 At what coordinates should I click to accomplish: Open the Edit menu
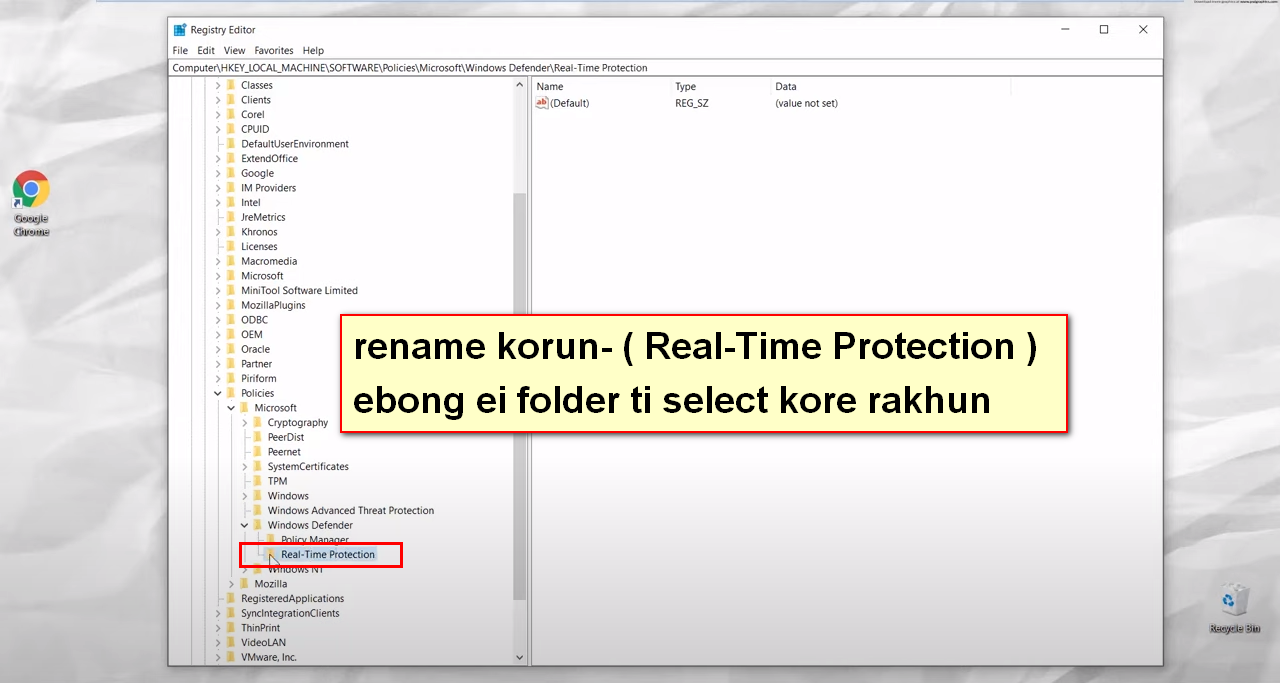[x=206, y=50]
